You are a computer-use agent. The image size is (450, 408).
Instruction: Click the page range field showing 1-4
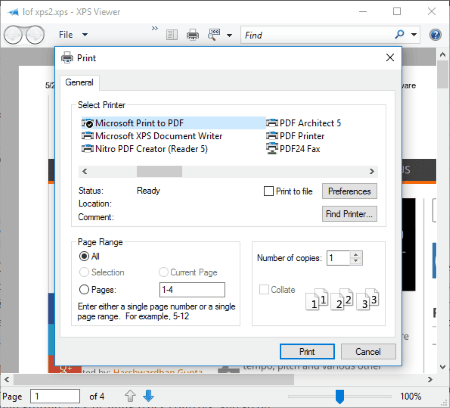[x=192, y=290]
